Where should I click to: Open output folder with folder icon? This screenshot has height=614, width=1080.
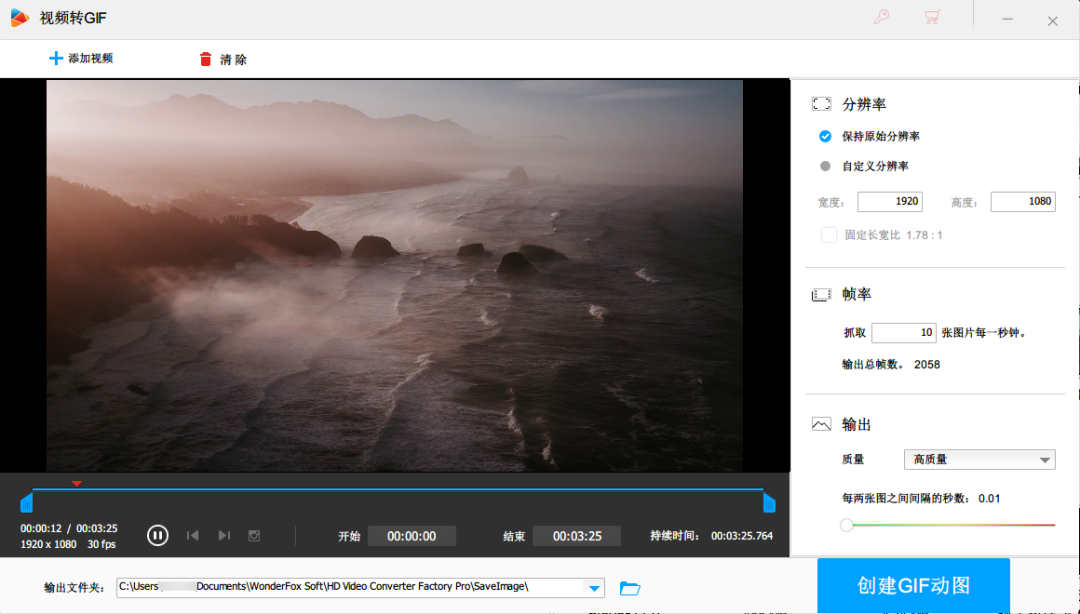[630, 588]
